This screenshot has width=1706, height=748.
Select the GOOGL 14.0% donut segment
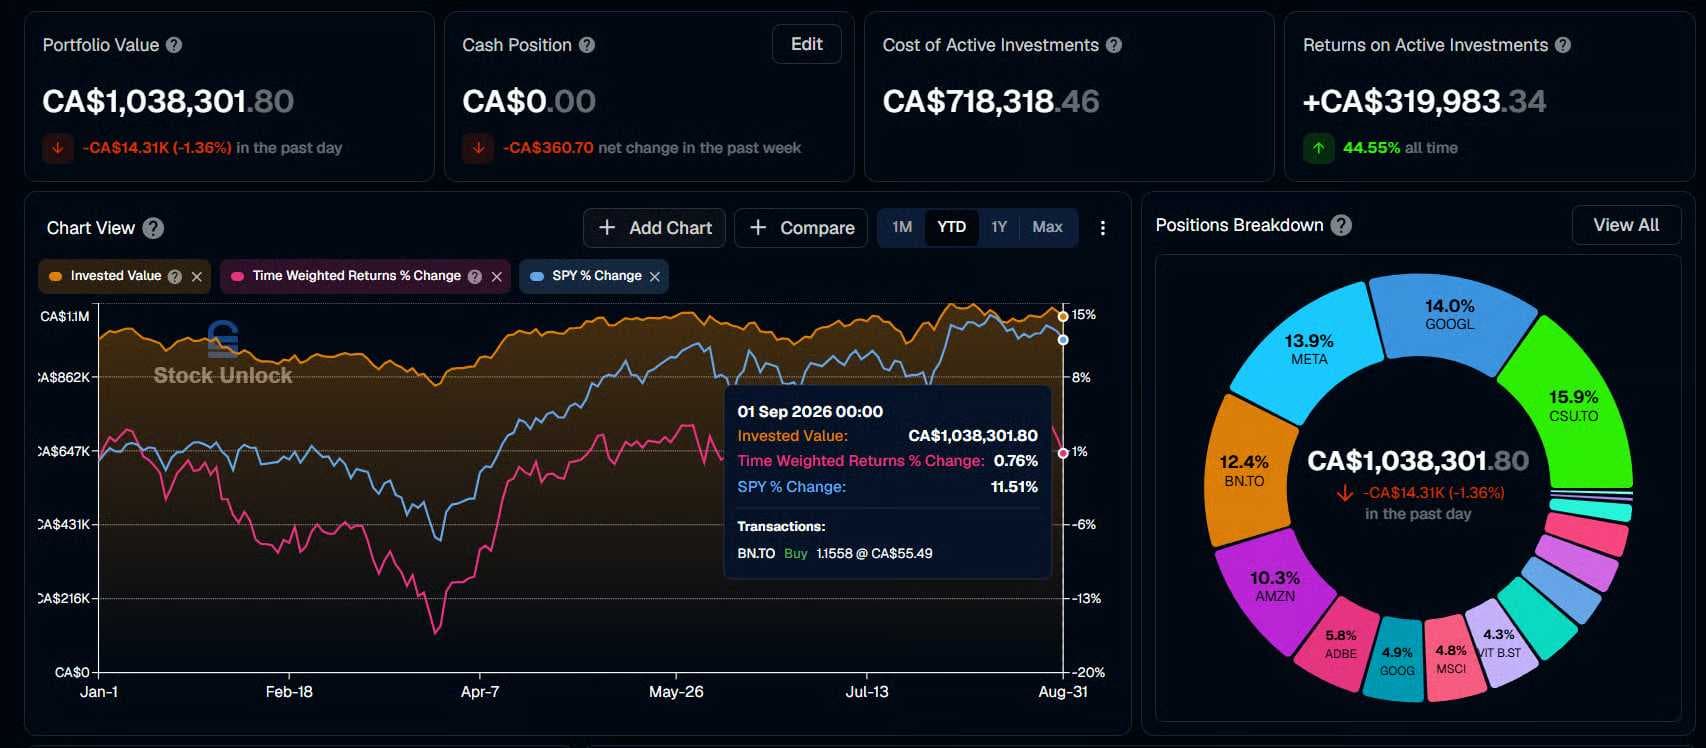point(1449,314)
